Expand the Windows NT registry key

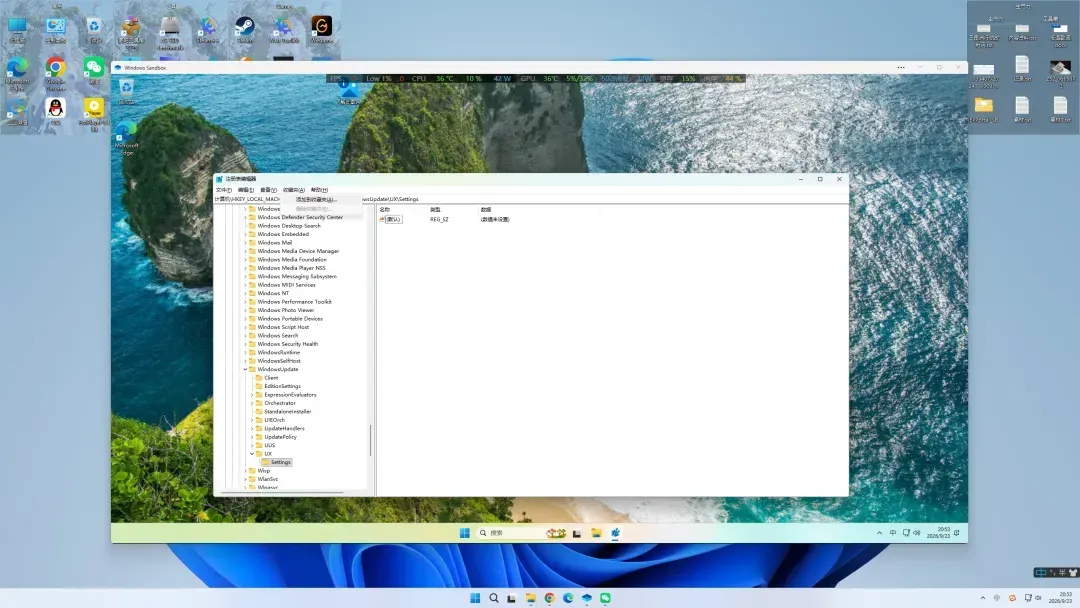click(245, 293)
